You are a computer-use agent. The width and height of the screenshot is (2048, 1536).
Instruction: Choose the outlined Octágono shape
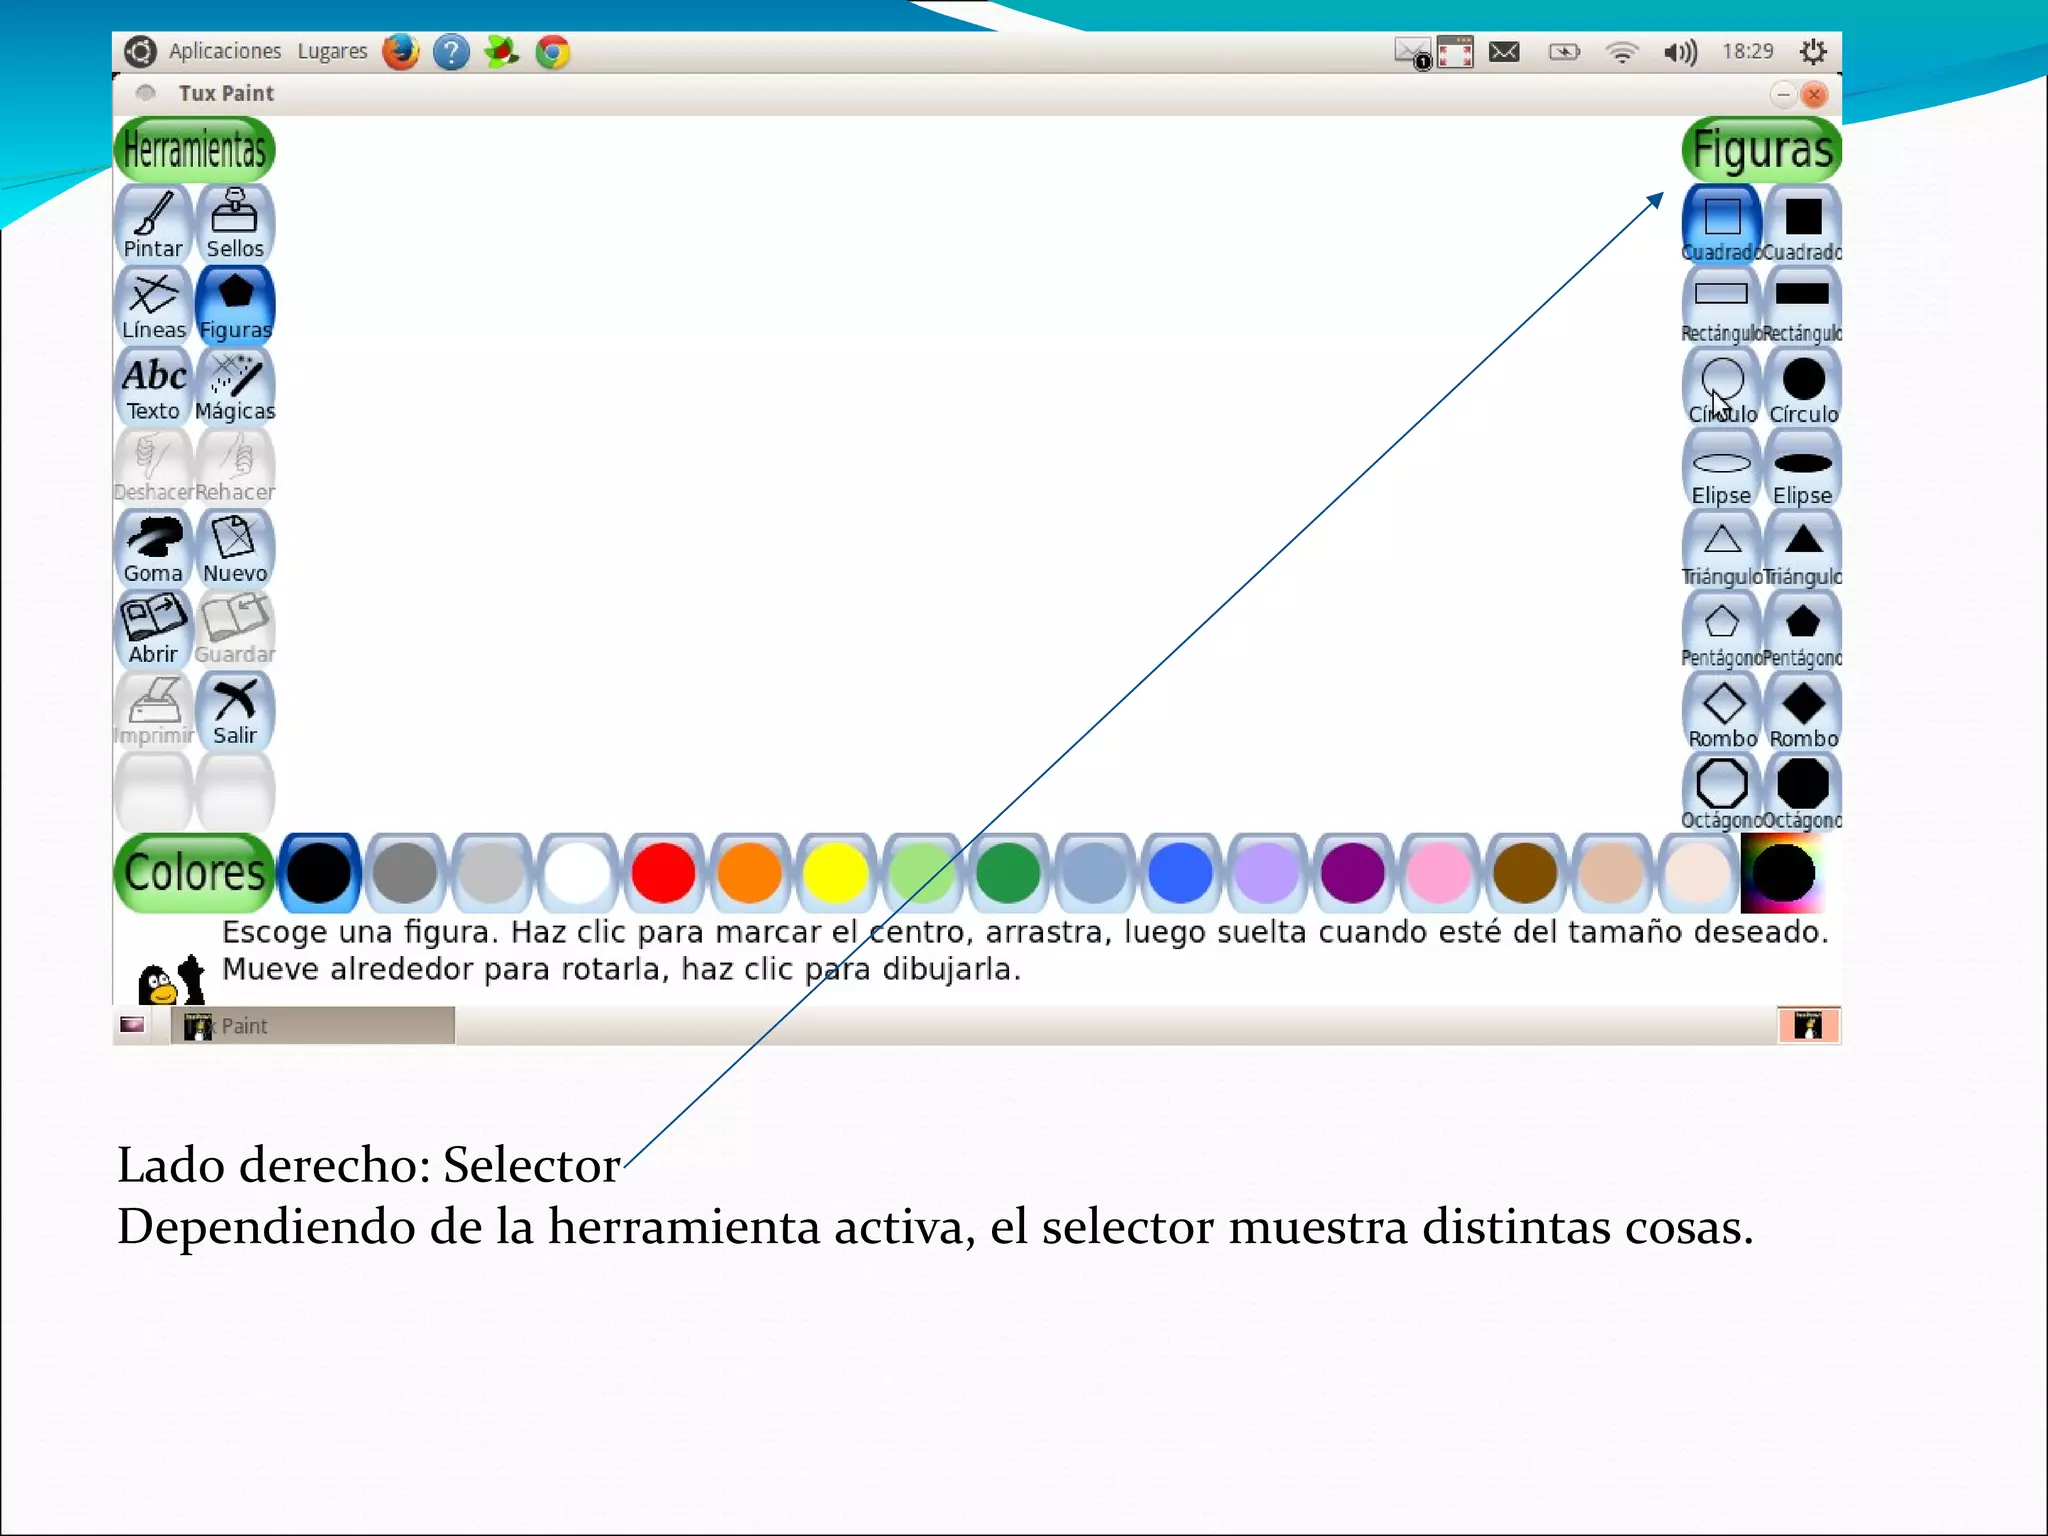(x=1721, y=793)
